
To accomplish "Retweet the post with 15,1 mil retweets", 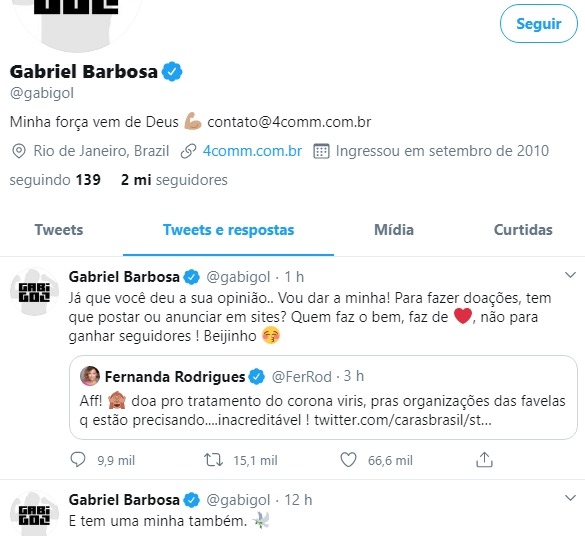I will point(213,460).
